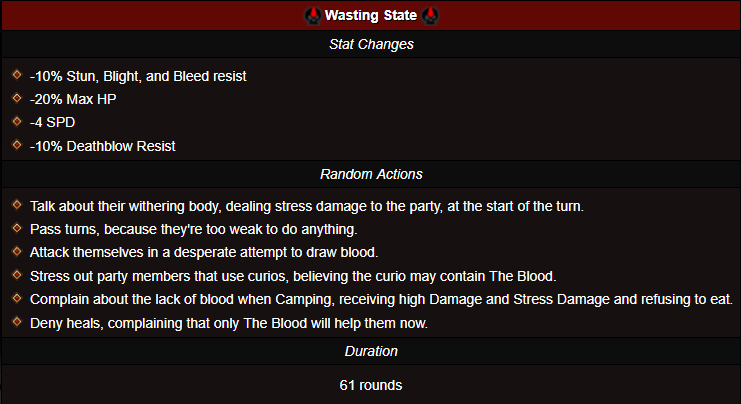The width and height of the screenshot is (741, 404).
Task: Click the diamond bullet beside Stun, Blight, Bleed resist
Action: 17,75
